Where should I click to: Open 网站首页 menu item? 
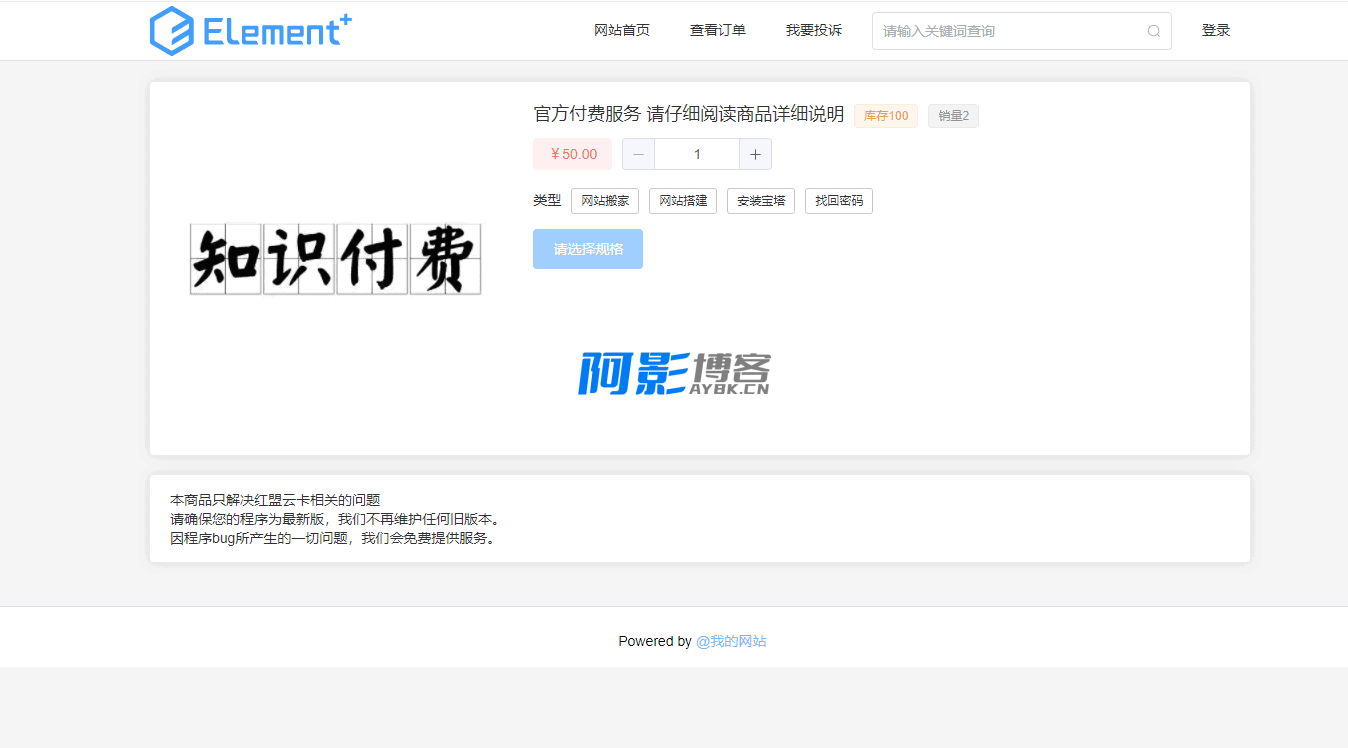point(622,30)
